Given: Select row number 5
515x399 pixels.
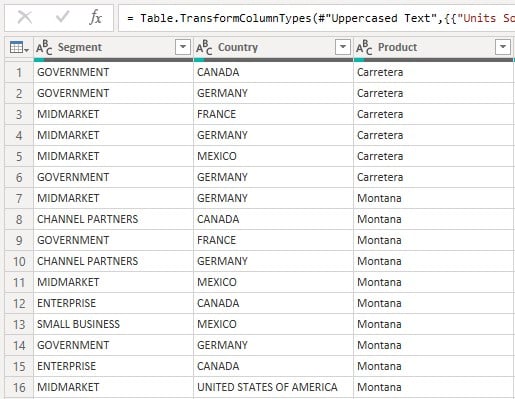Looking at the screenshot, I should coord(19,156).
